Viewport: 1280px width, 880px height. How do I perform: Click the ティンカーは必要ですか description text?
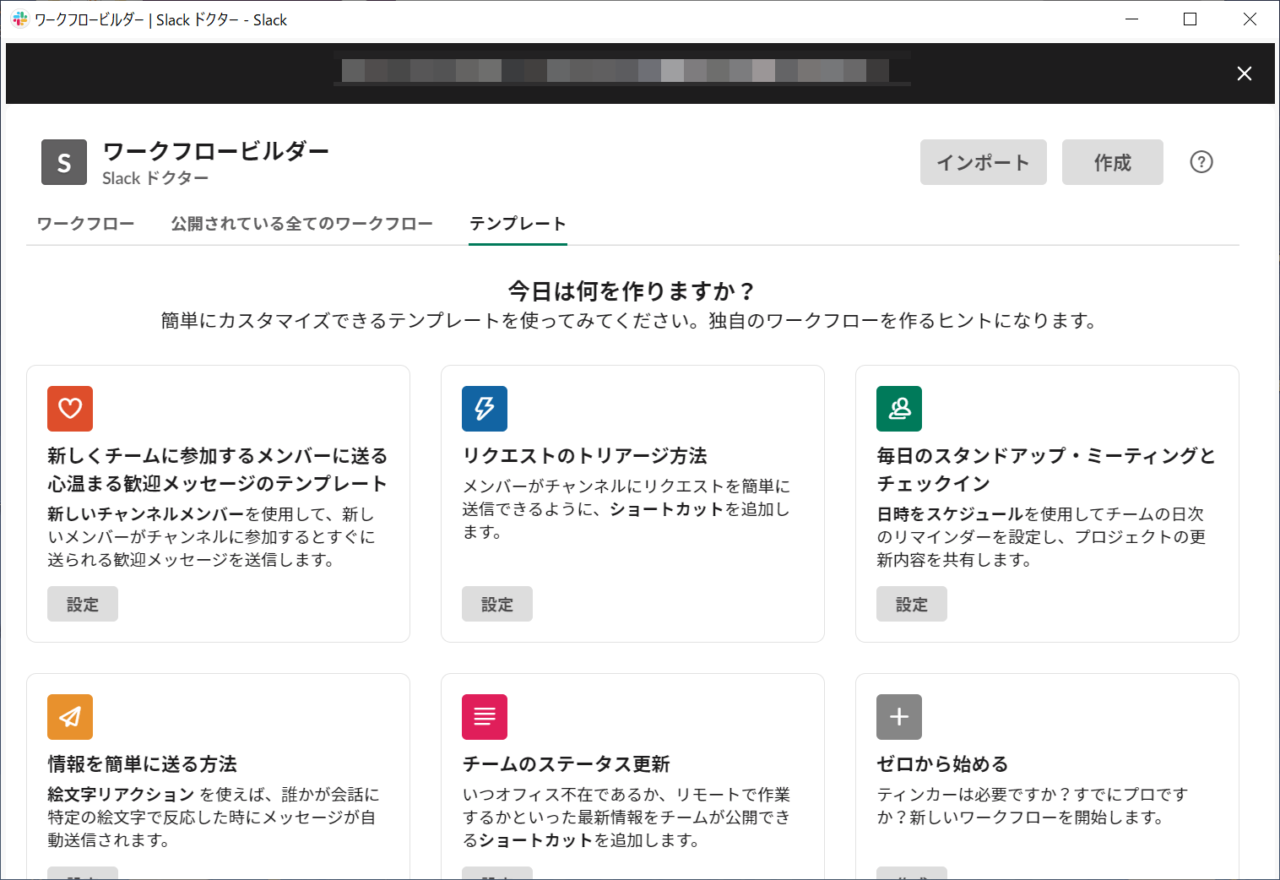tap(1032, 806)
